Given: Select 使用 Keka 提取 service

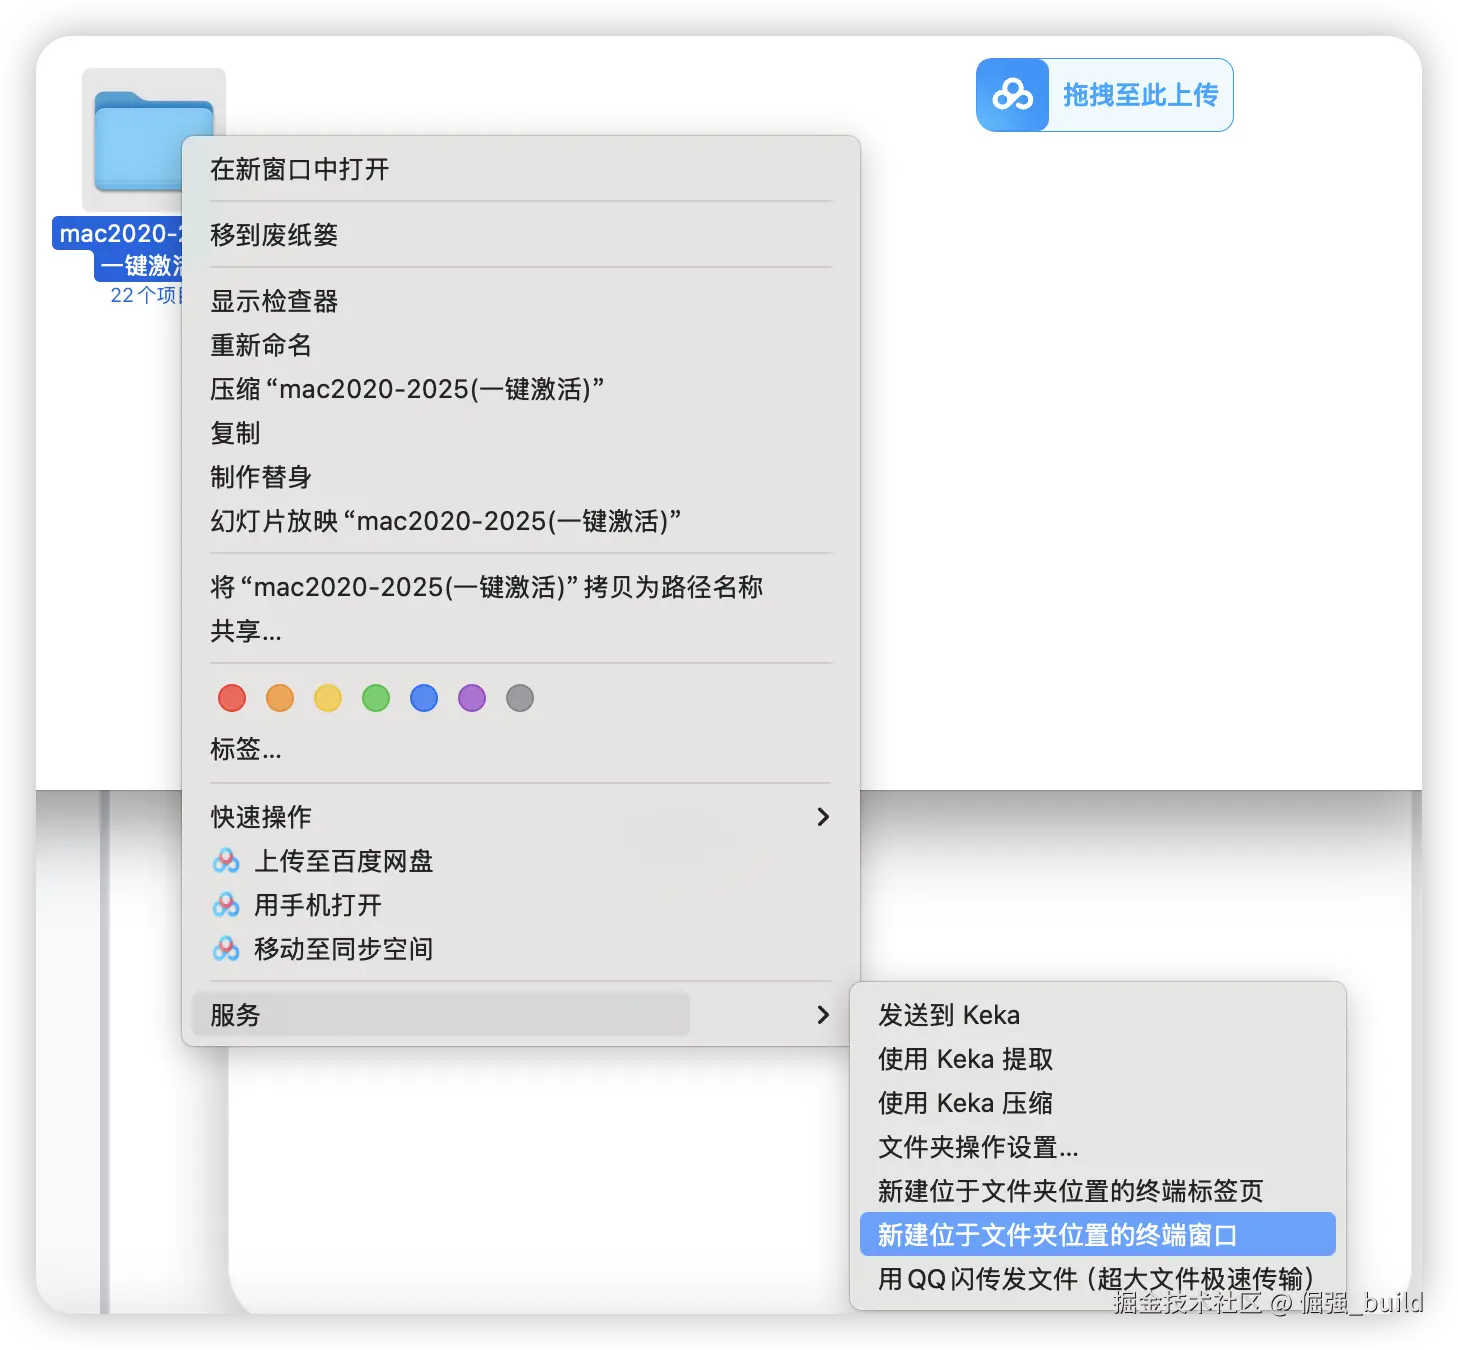Looking at the screenshot, I should (1098, 1059).
